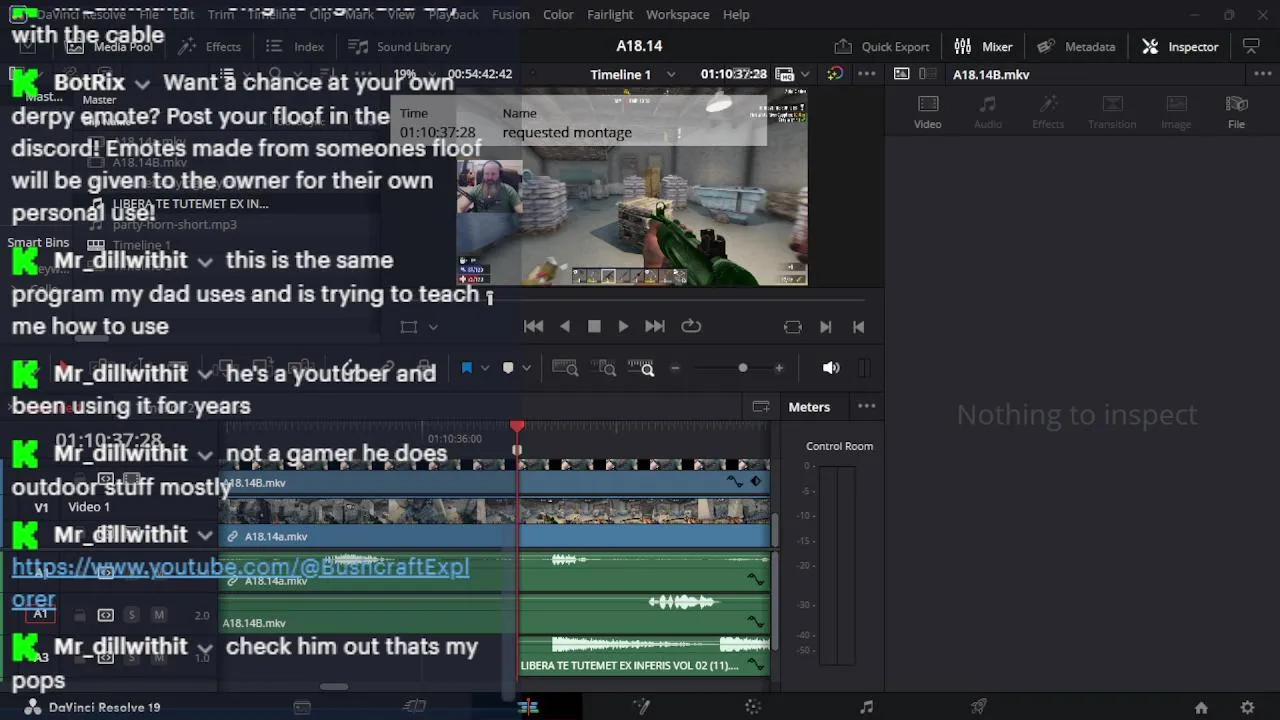Click the bypass color grades icon
Image resolution: width=1280 pixels, height=720 pixels.
pyautogui.click(x=835, y=74)
